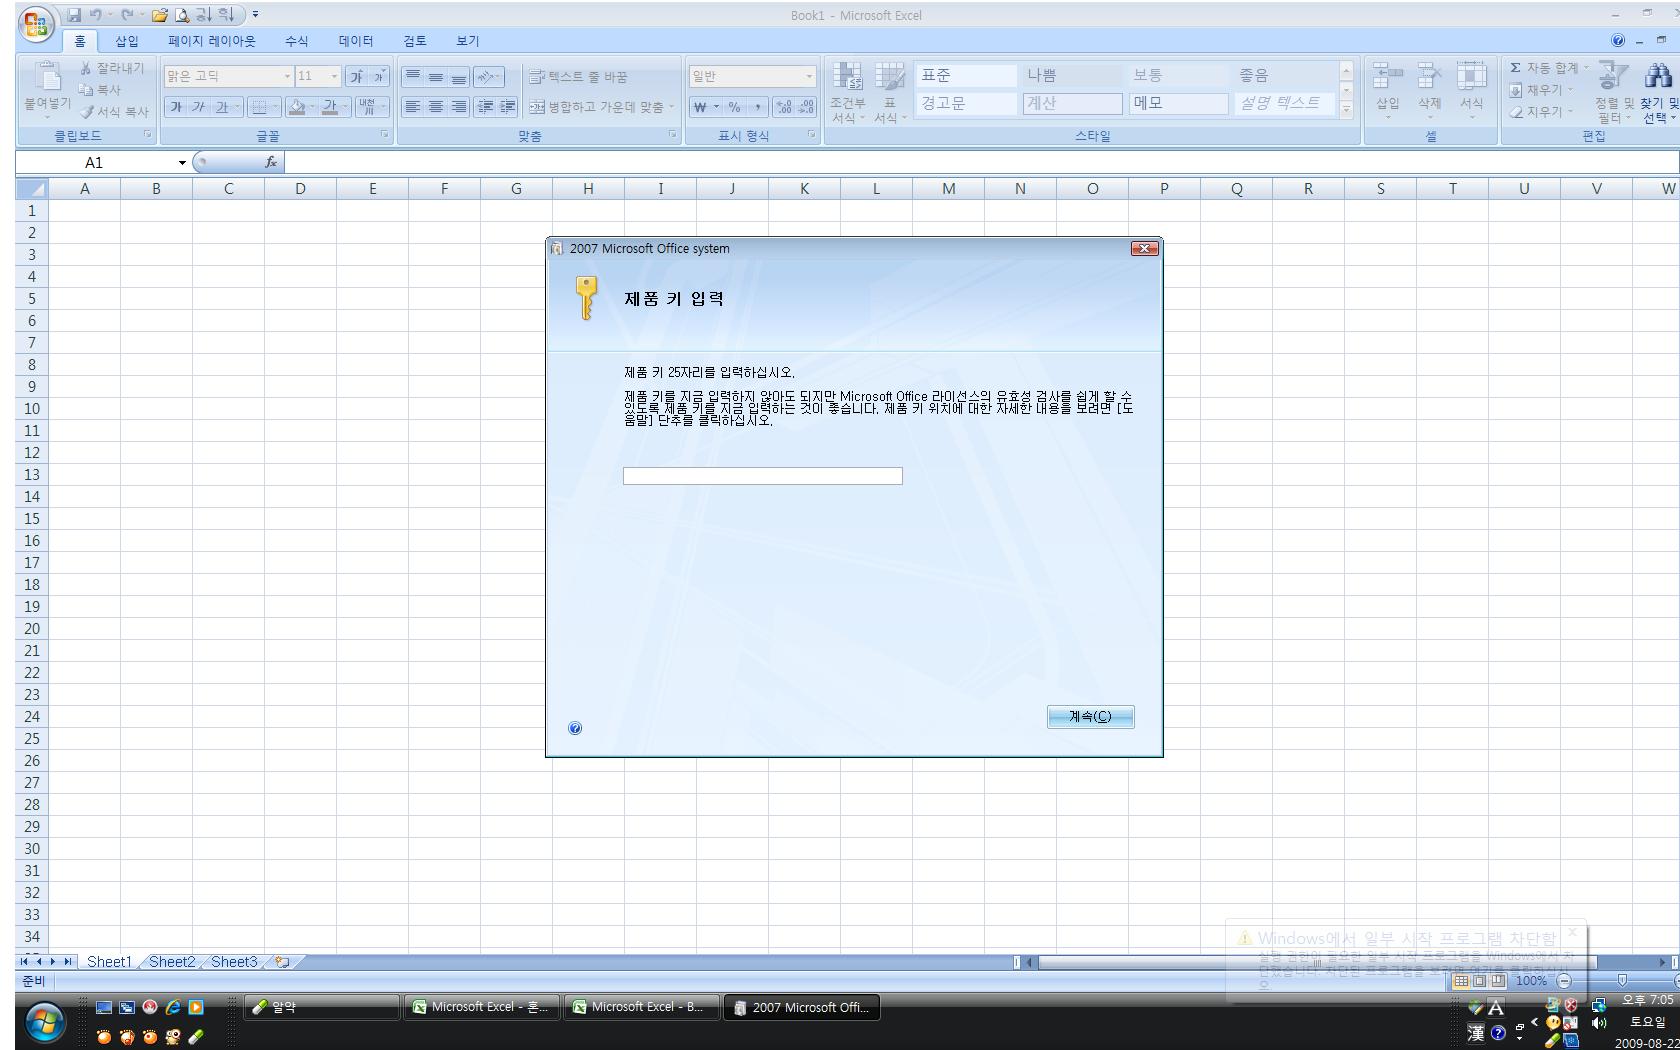Click the help icon in product key dialog

(x=575, y=728)
